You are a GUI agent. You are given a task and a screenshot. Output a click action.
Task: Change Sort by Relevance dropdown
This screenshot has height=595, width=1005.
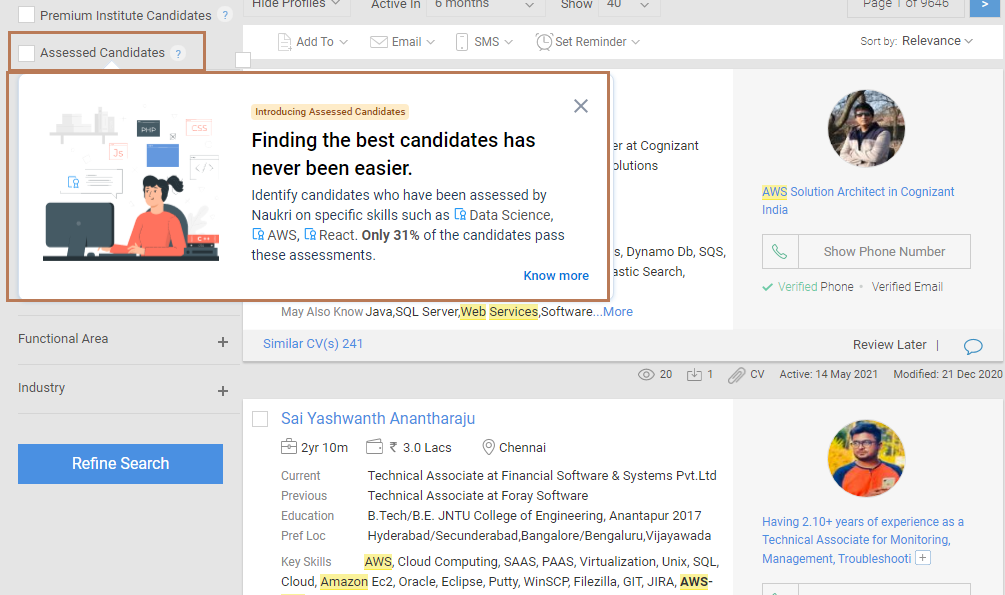(938, 41)
